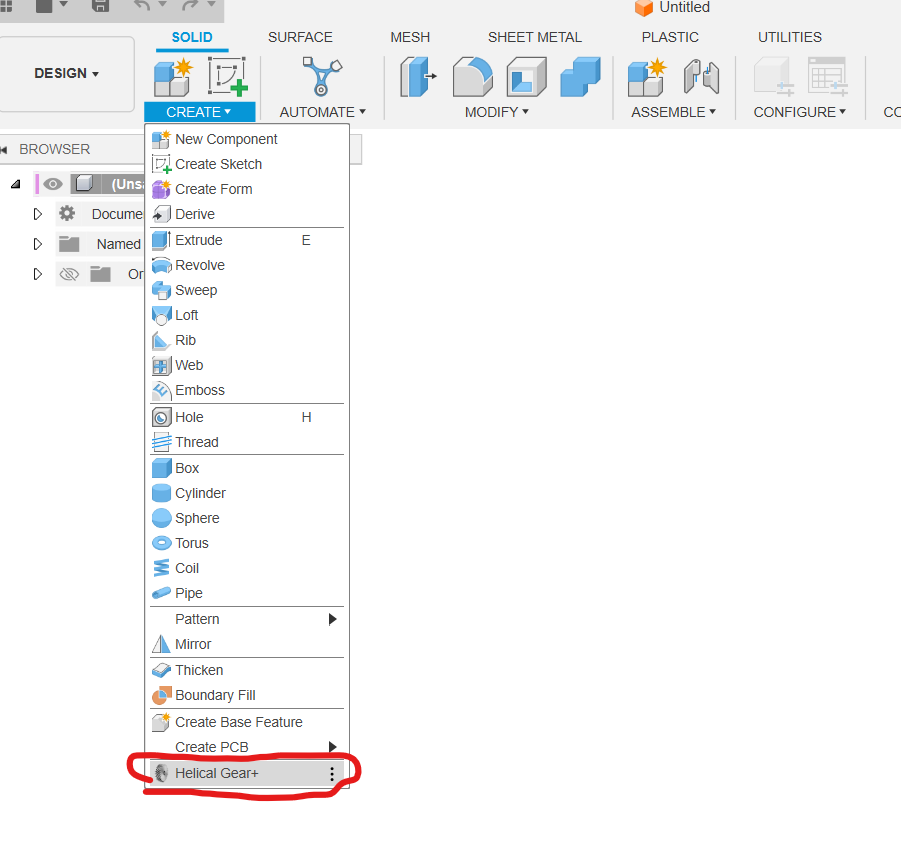Image resolution: width=901 pixels, height=857 pixels.
Task: Click the Automate tool icon
Action: (322, 77)
